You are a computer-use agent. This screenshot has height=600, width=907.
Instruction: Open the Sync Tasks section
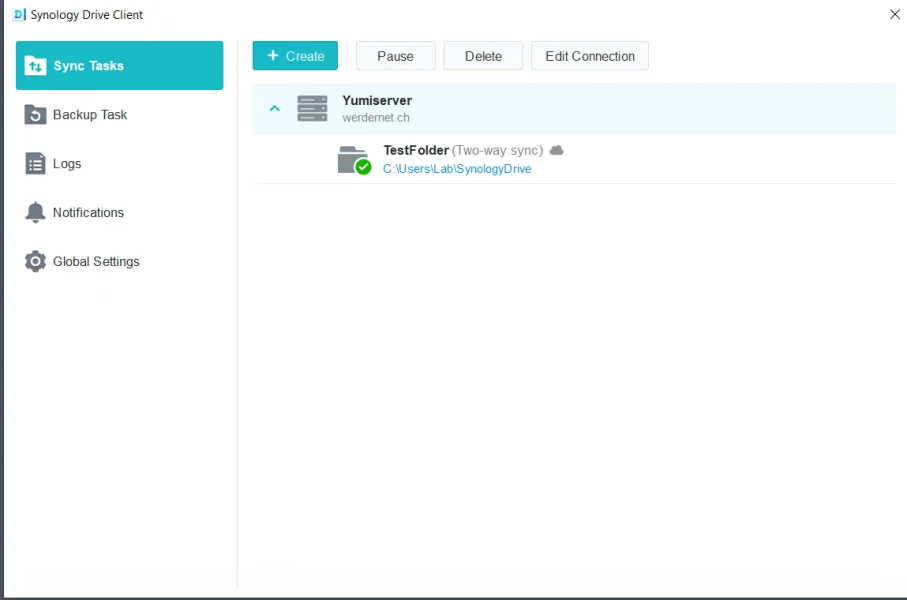click(119, 65)
